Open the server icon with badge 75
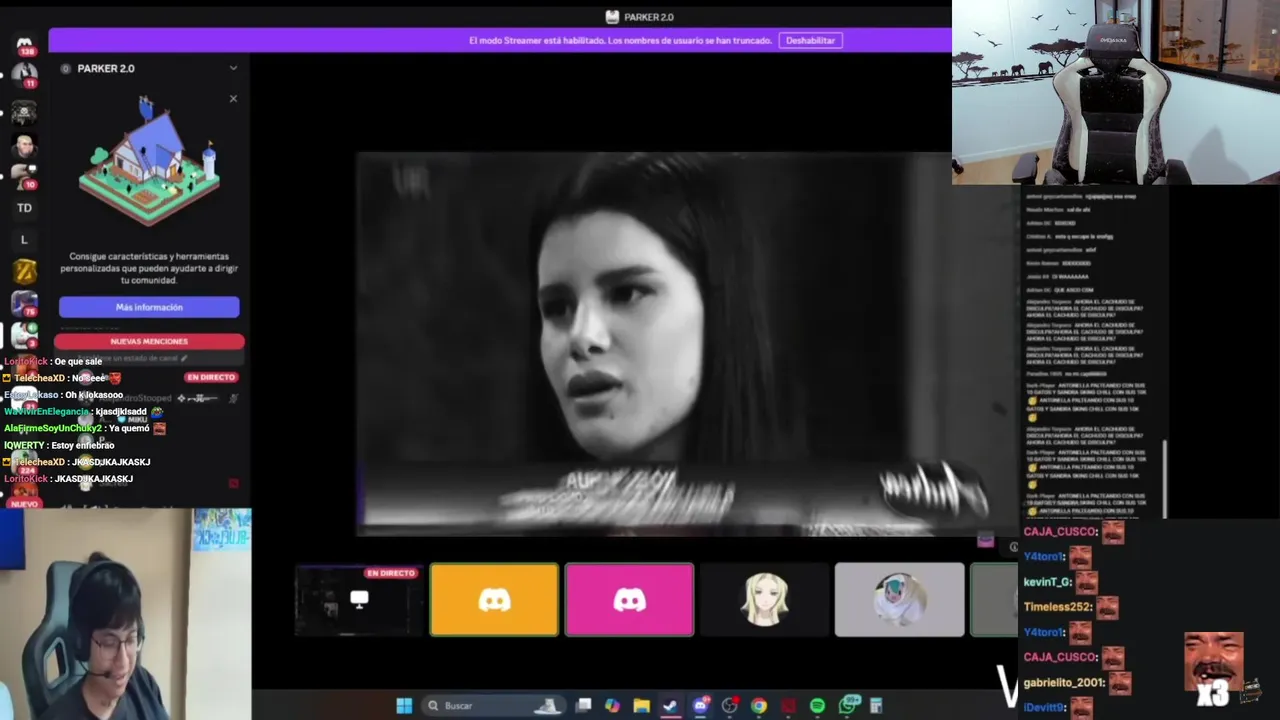The width and height of the screenshot is (1280, 720). pos(24,303)
